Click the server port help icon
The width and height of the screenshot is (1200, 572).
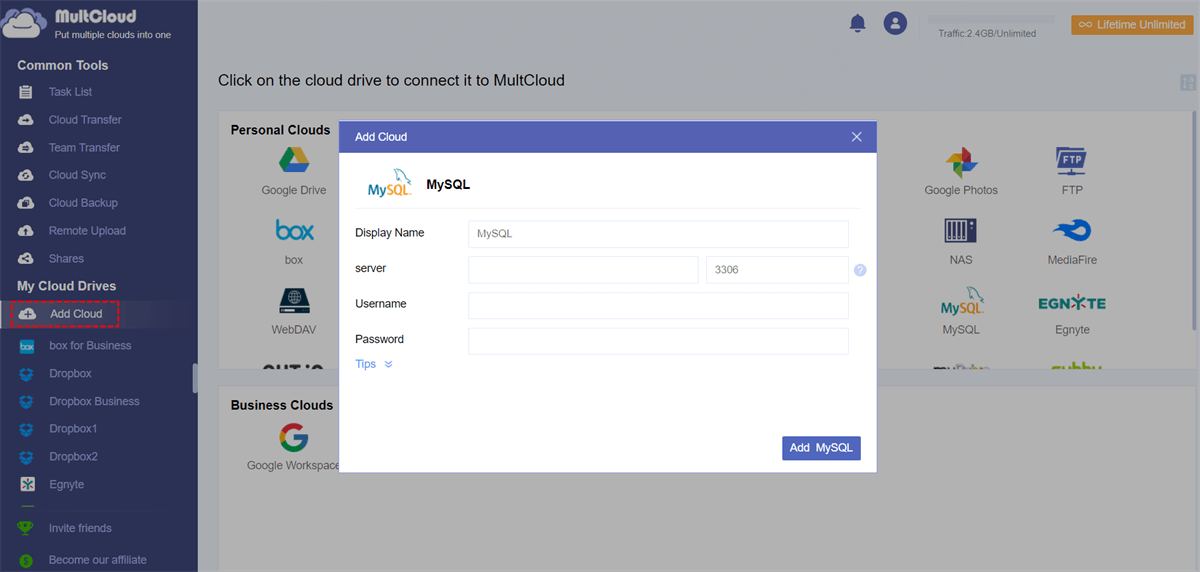click(x=860, y=270)
